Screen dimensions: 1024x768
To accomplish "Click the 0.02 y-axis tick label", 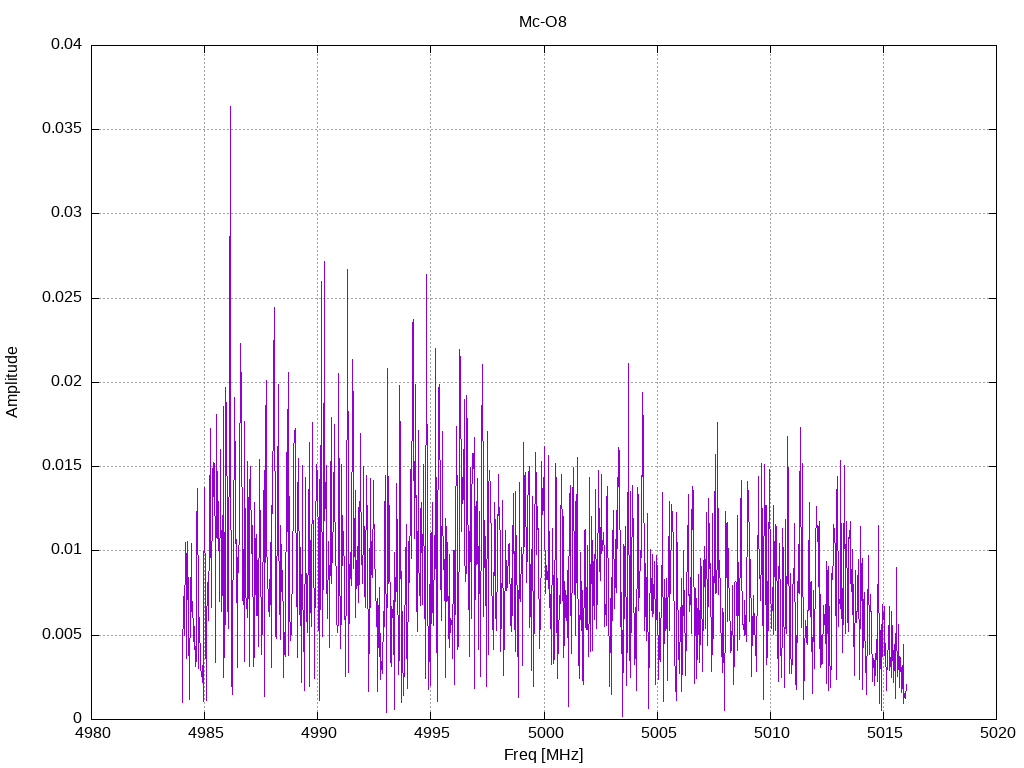I will click(66, 382).
